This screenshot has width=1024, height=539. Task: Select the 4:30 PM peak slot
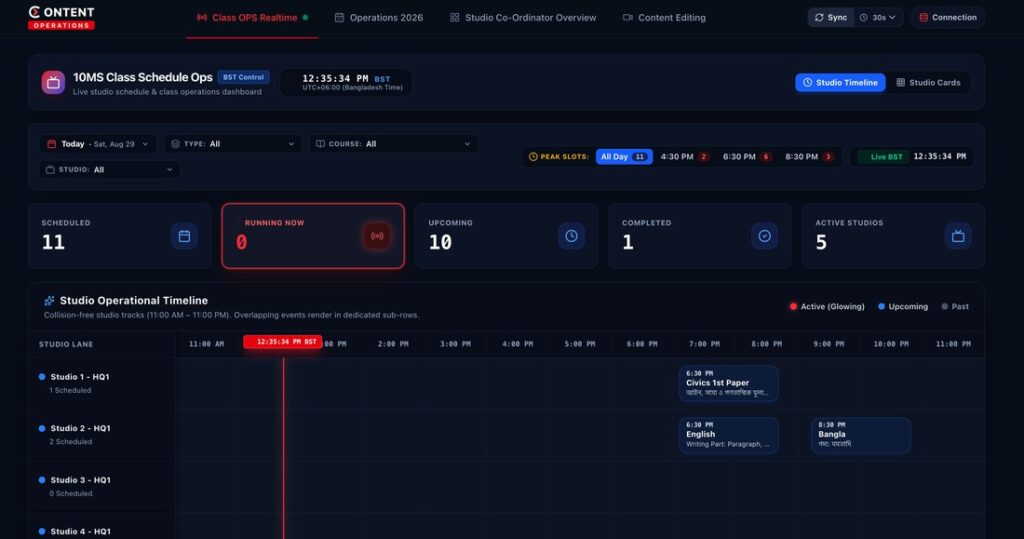click(684, 157)
